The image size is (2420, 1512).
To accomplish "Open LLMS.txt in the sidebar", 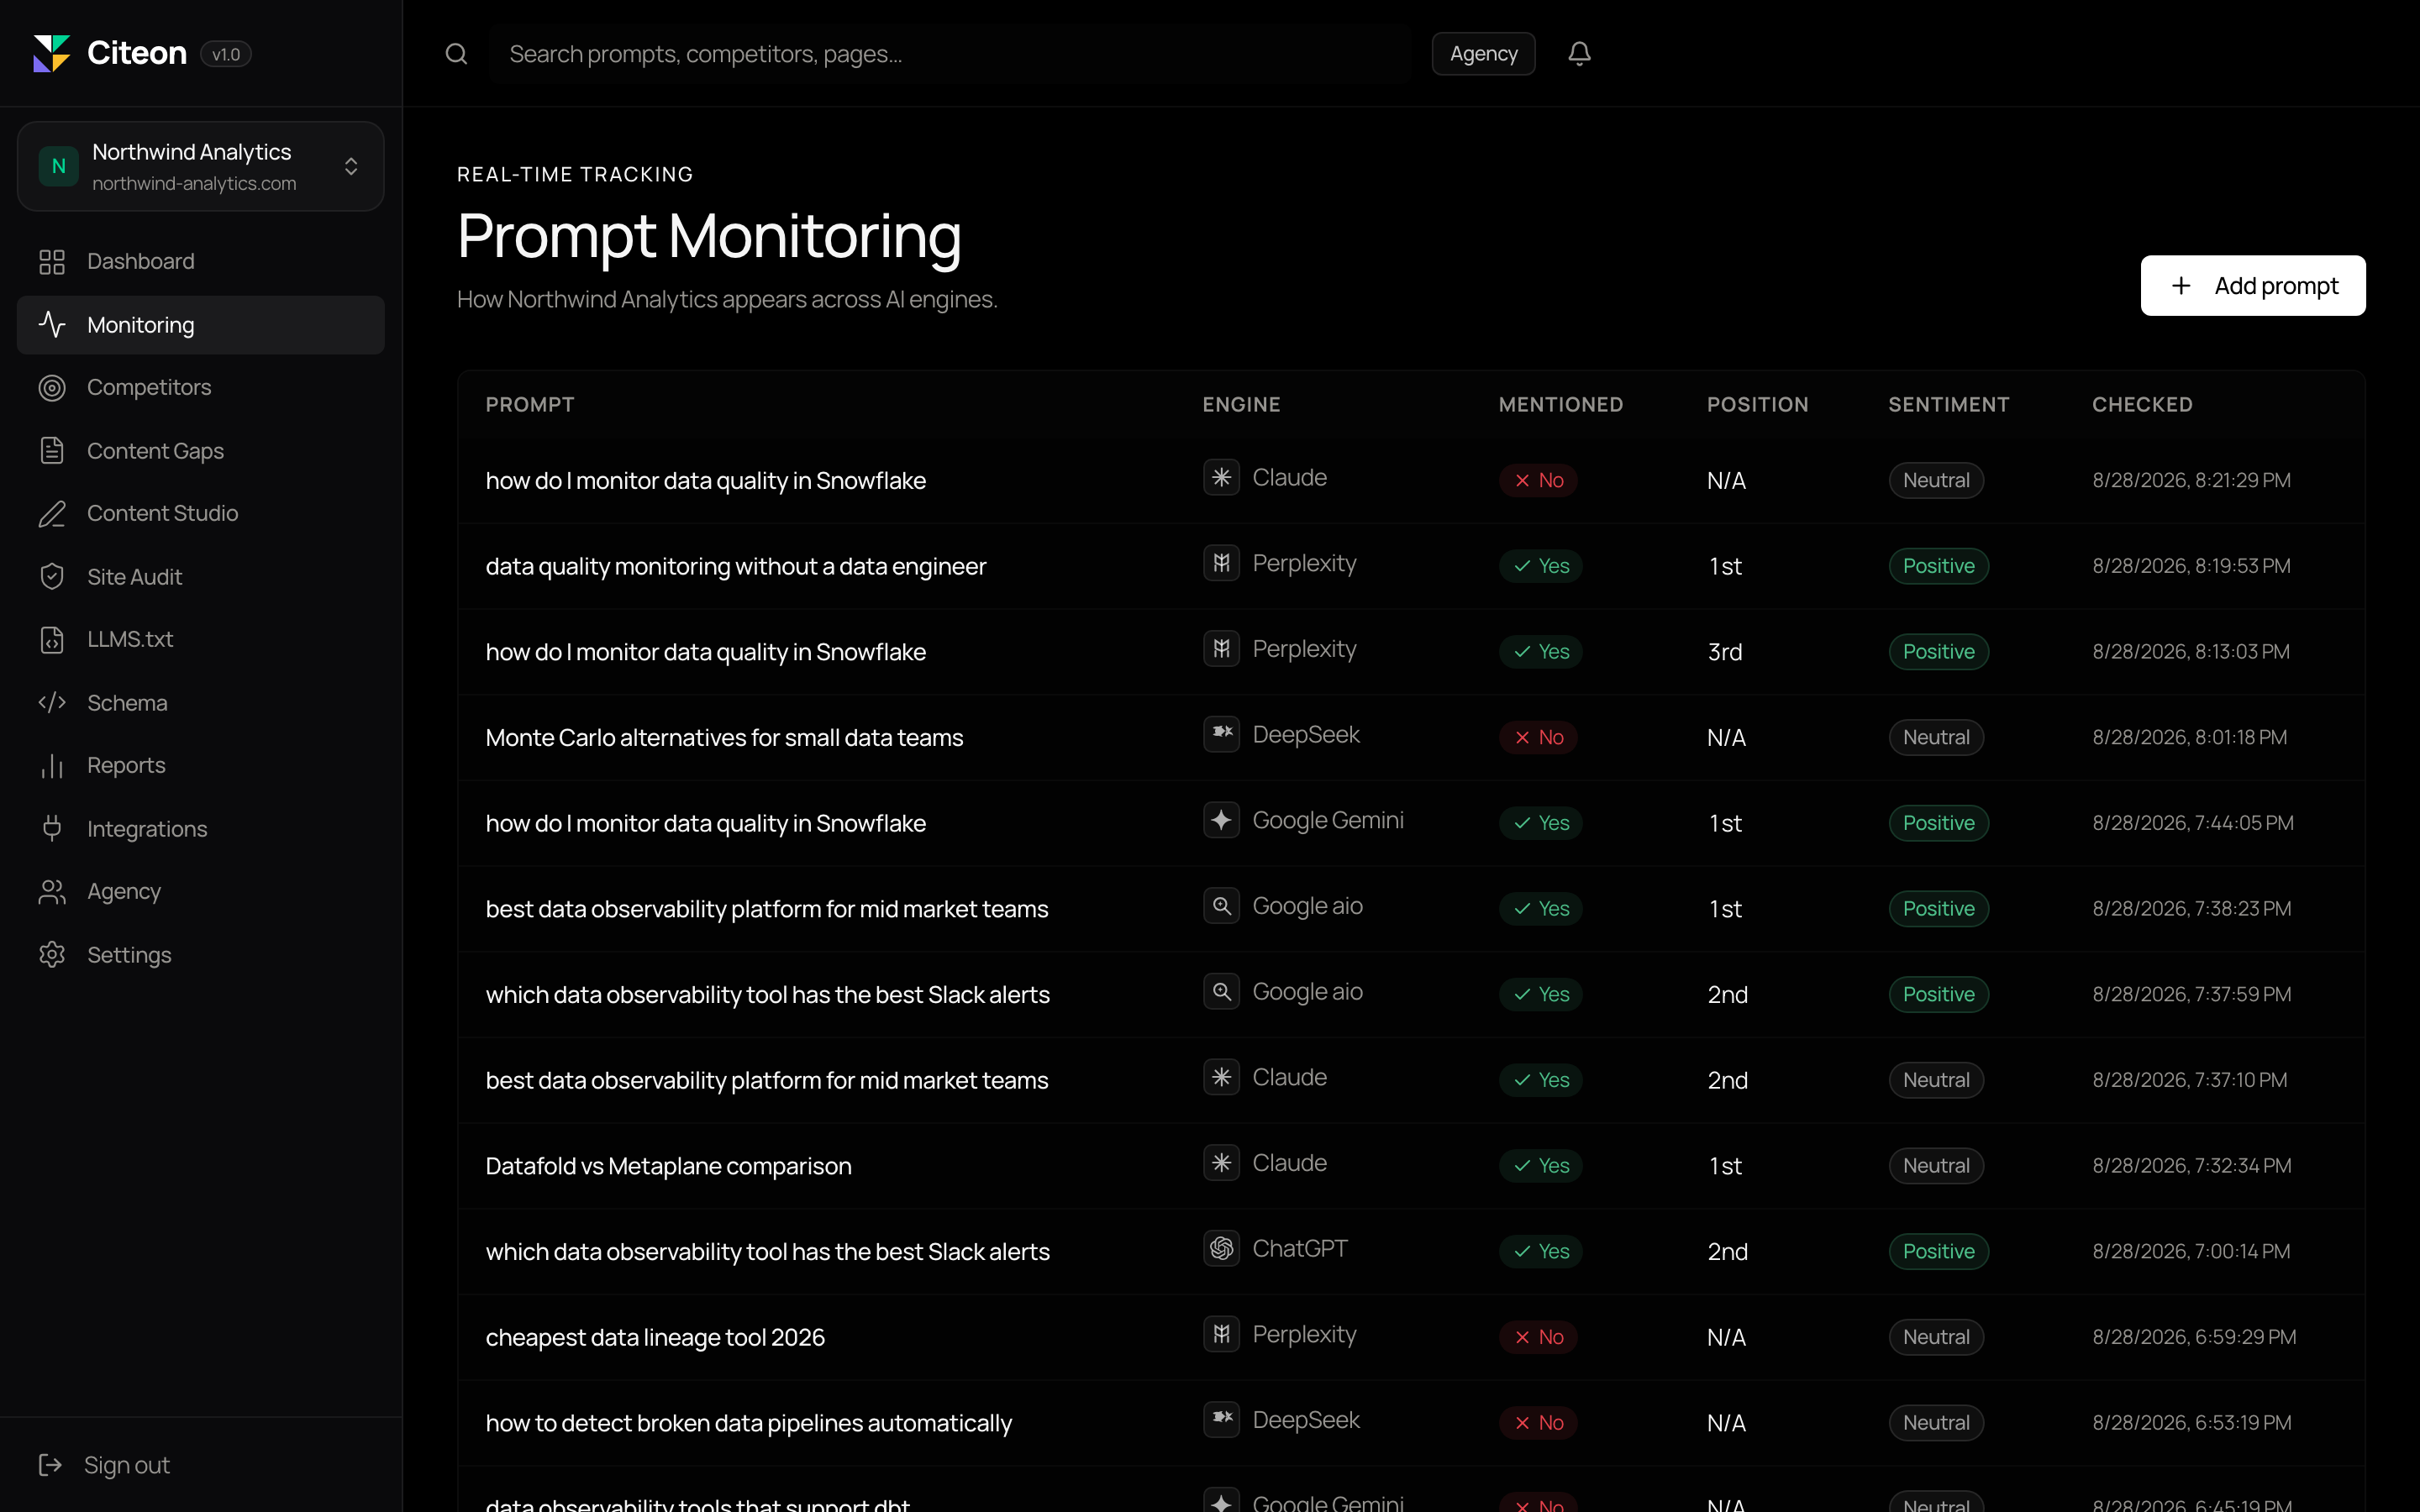I will coord(200,640).
